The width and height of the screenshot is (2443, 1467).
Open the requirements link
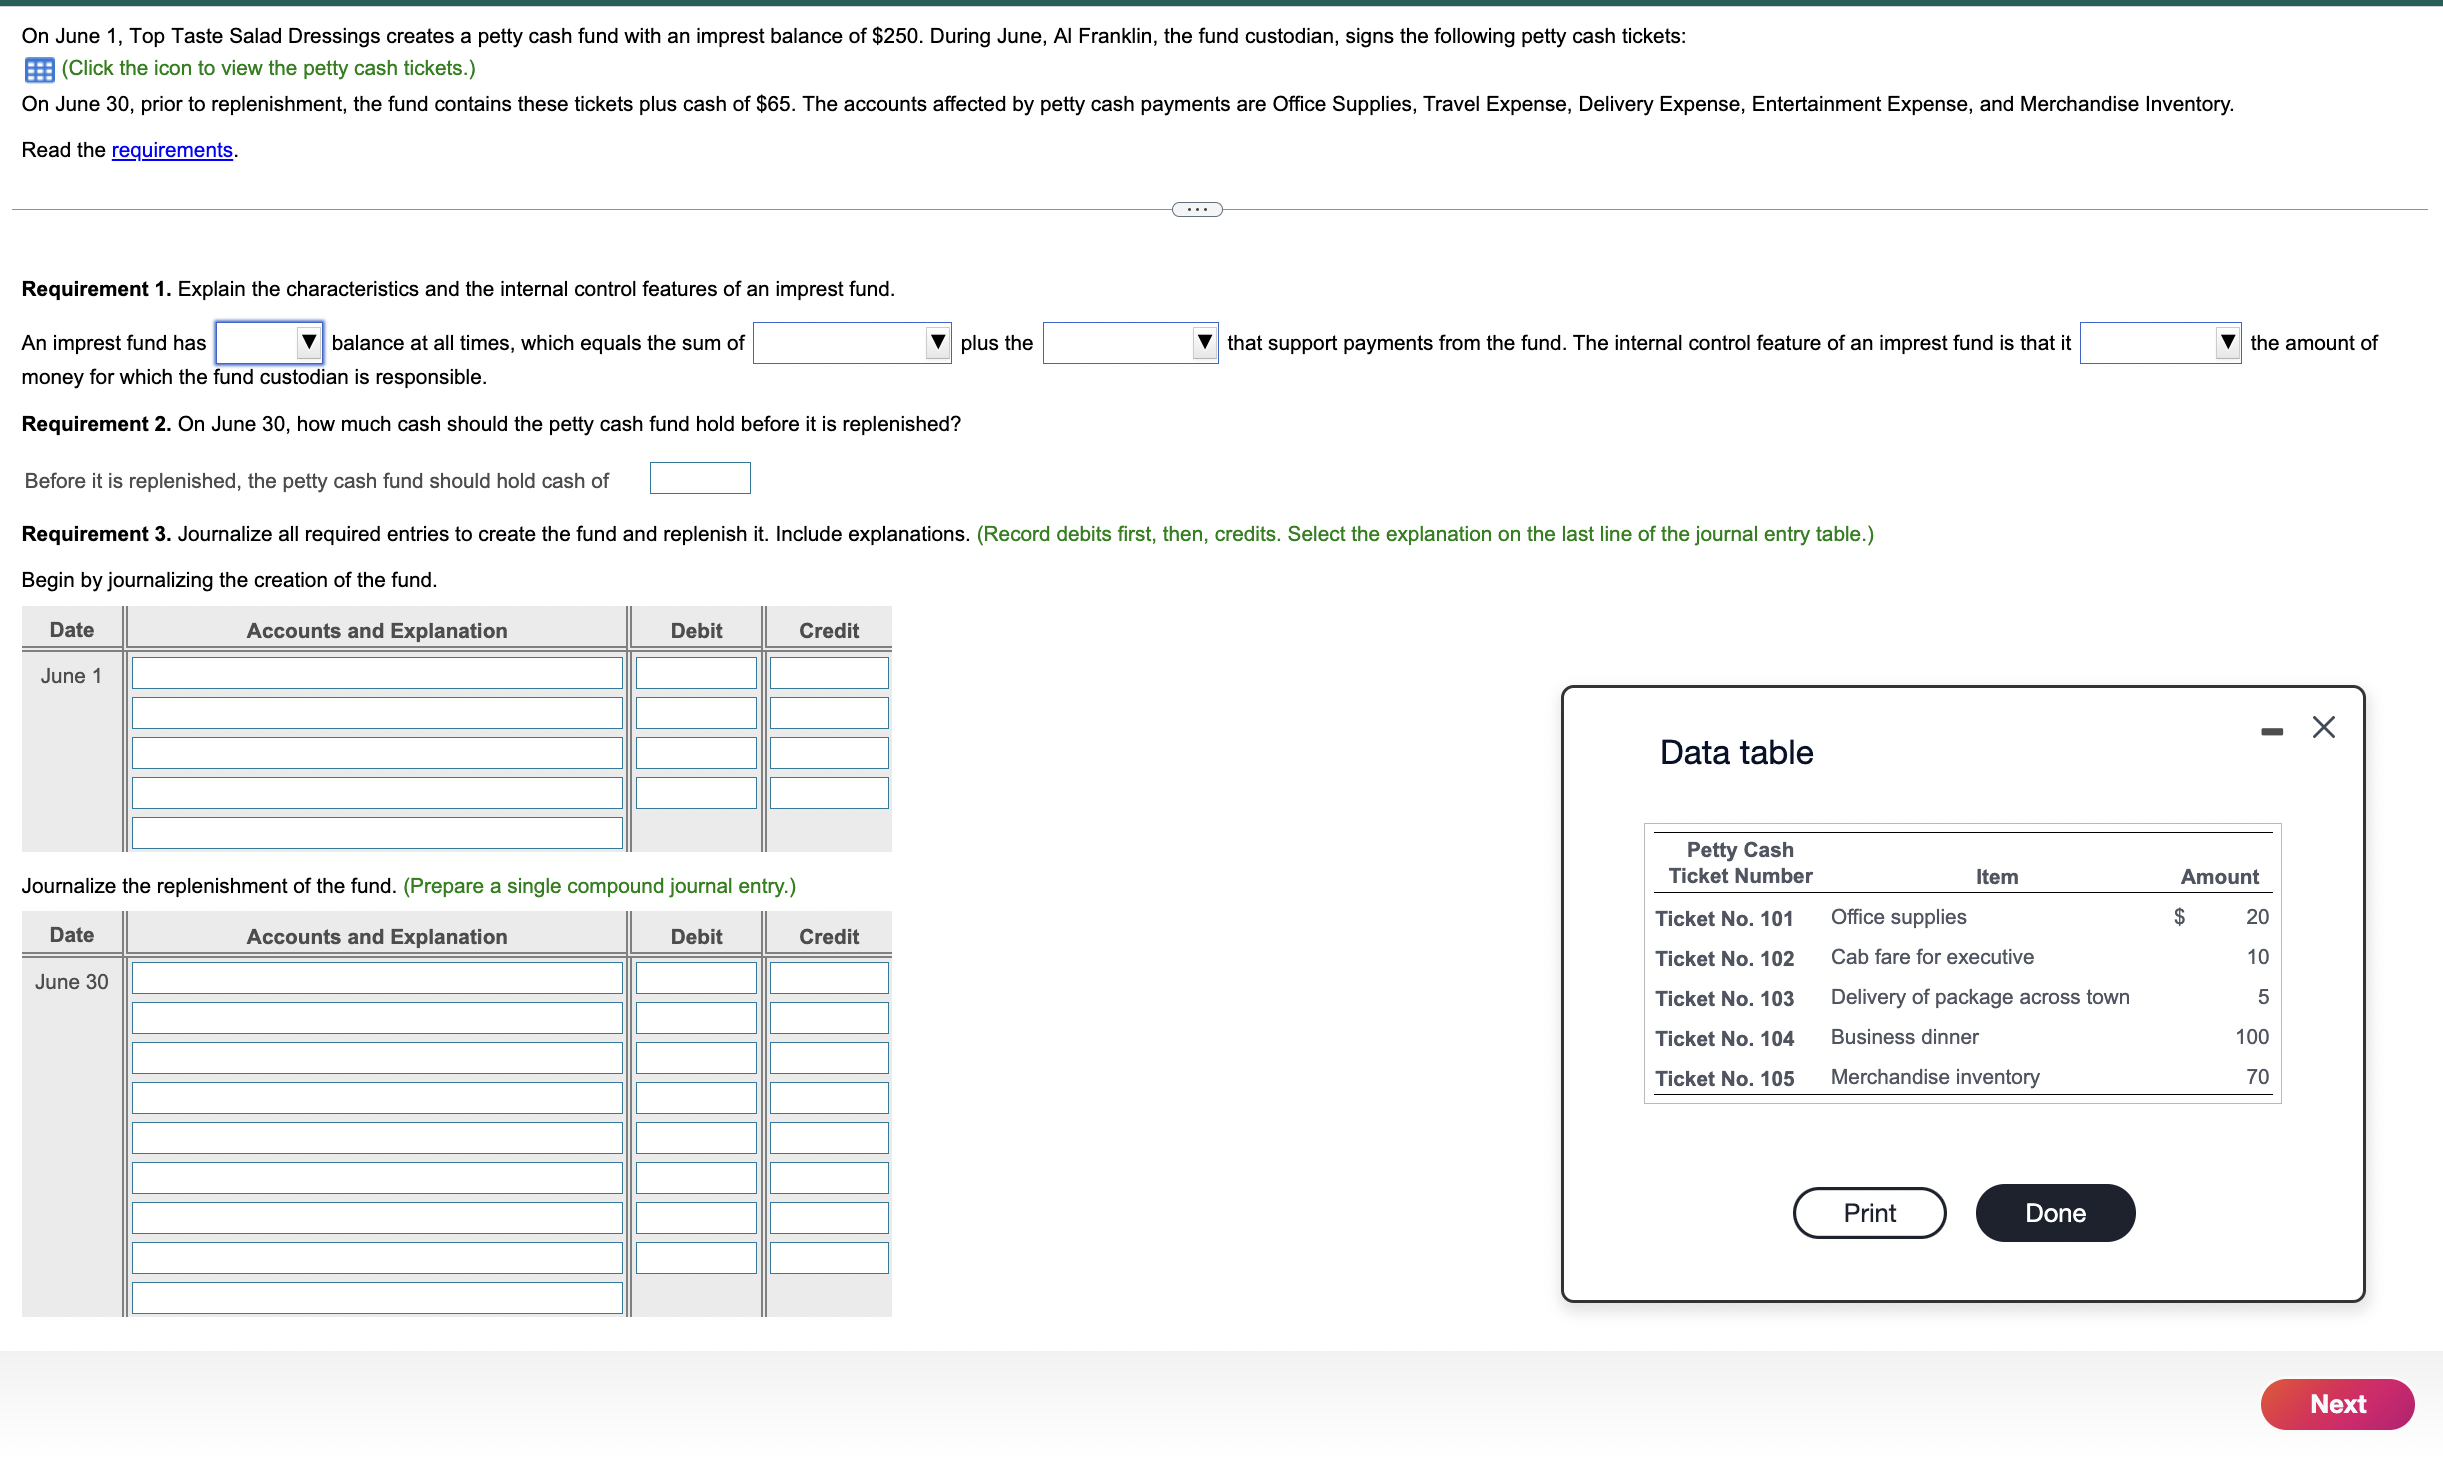point(172,150)
